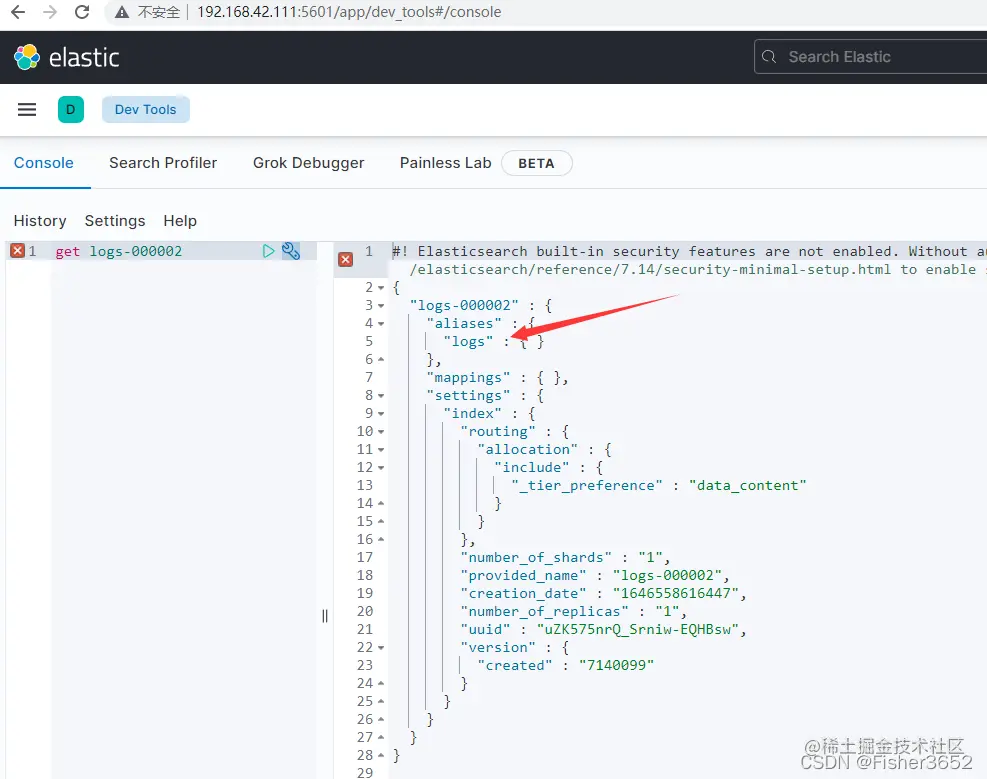Run request with green play icon
Screen dimensions: 987x779
click(269, 251)
